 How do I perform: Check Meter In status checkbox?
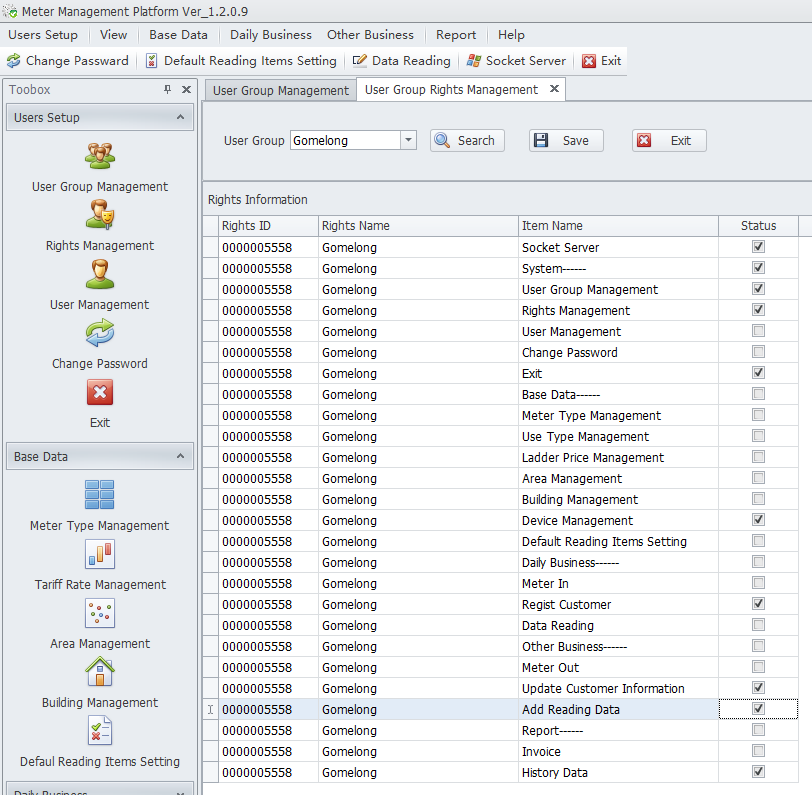(x=758, y=583)
